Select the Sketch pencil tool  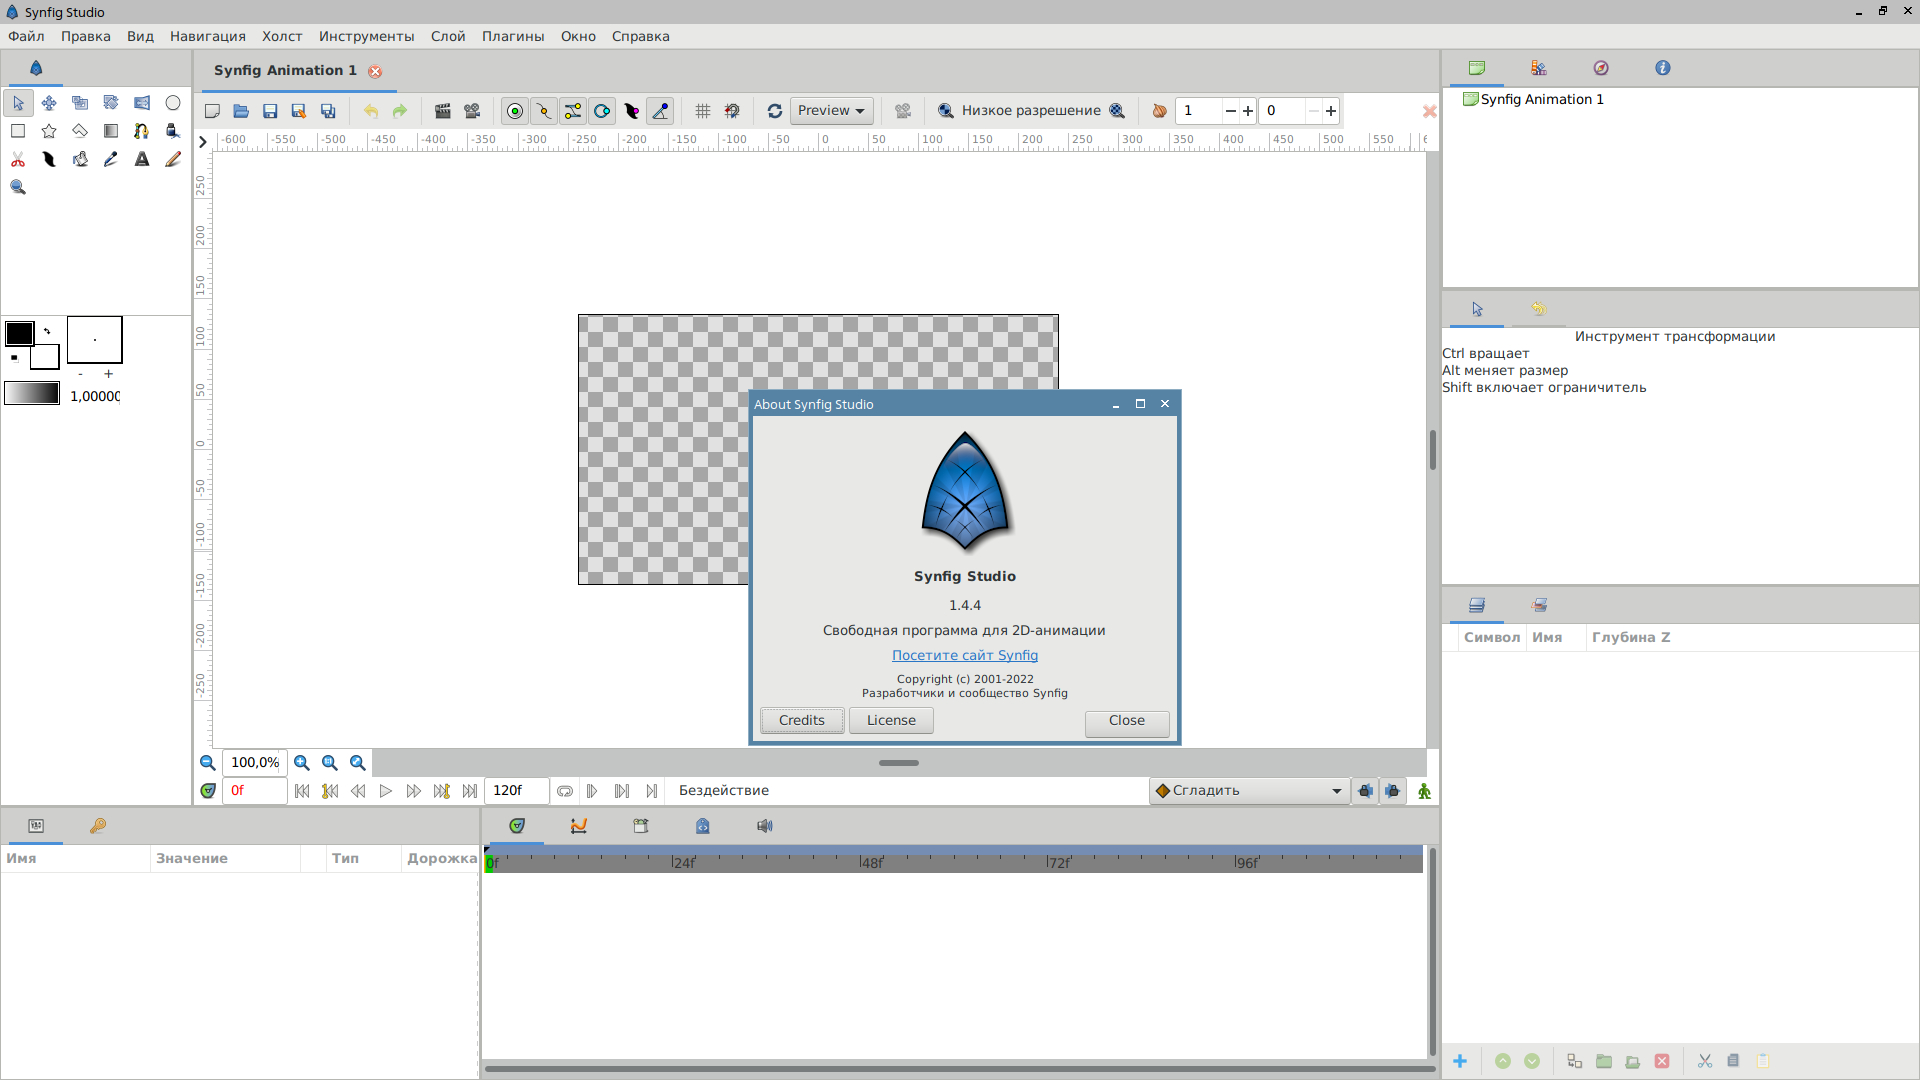[173, 159]
